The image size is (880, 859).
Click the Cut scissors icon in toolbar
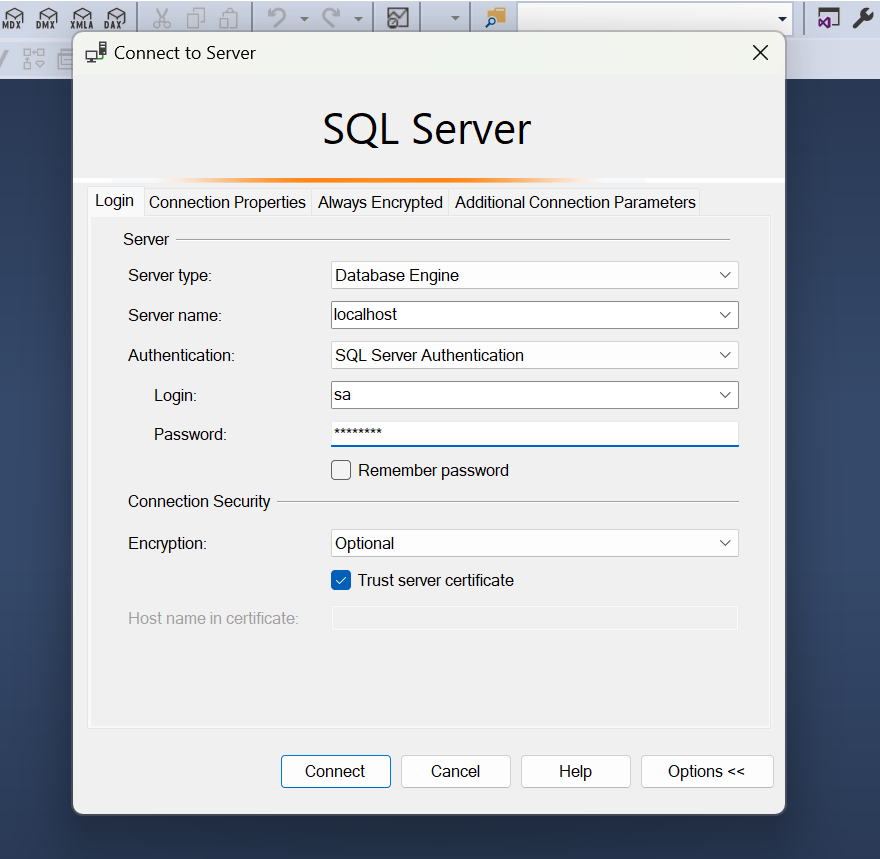point(162,18)
